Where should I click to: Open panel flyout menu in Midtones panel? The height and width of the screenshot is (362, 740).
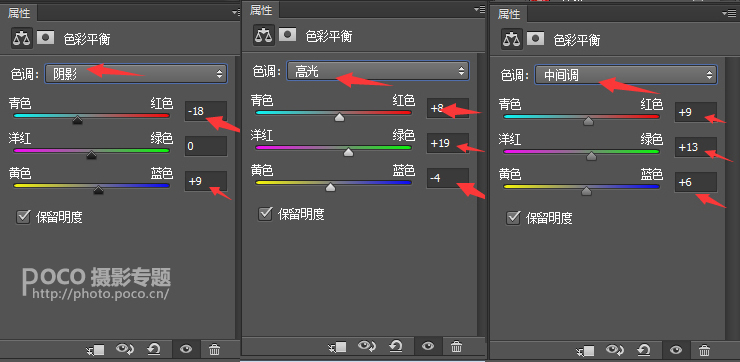point(728,13)
